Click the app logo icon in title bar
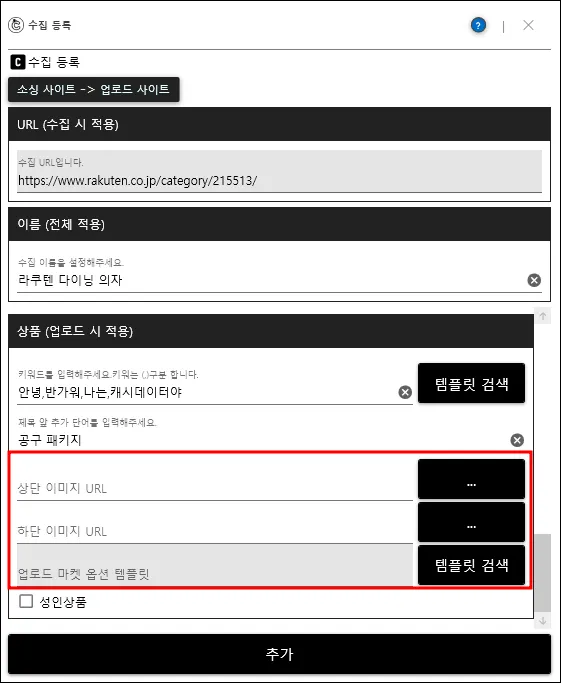This screenshot has height=683, width=561. [16, 25]
